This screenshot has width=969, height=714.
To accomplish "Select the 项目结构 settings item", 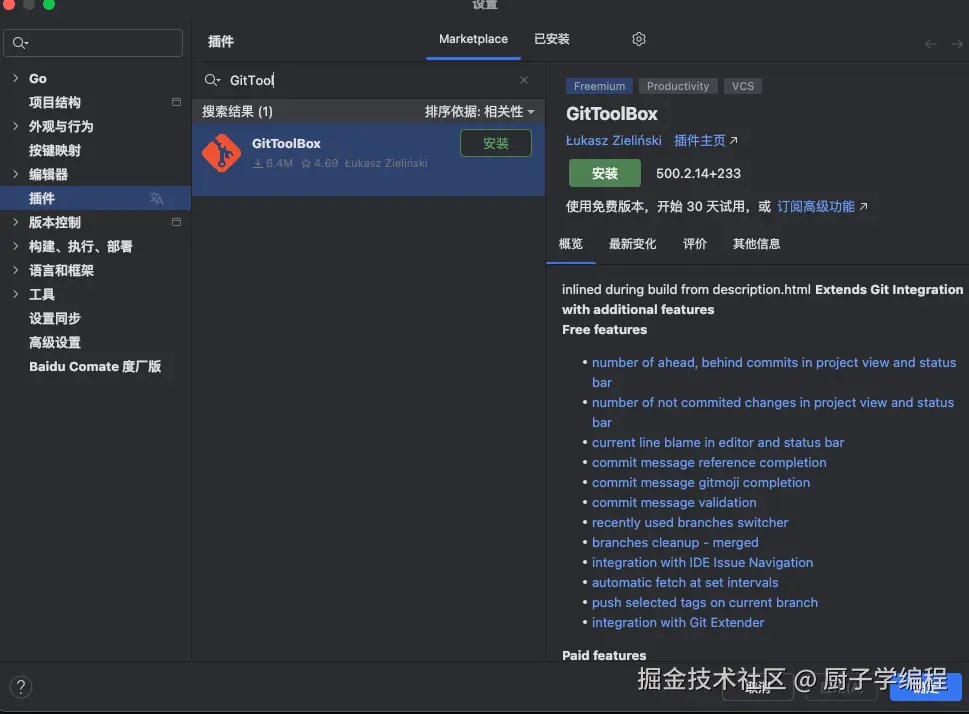I will pyautogui.click(x=95, y=102).
